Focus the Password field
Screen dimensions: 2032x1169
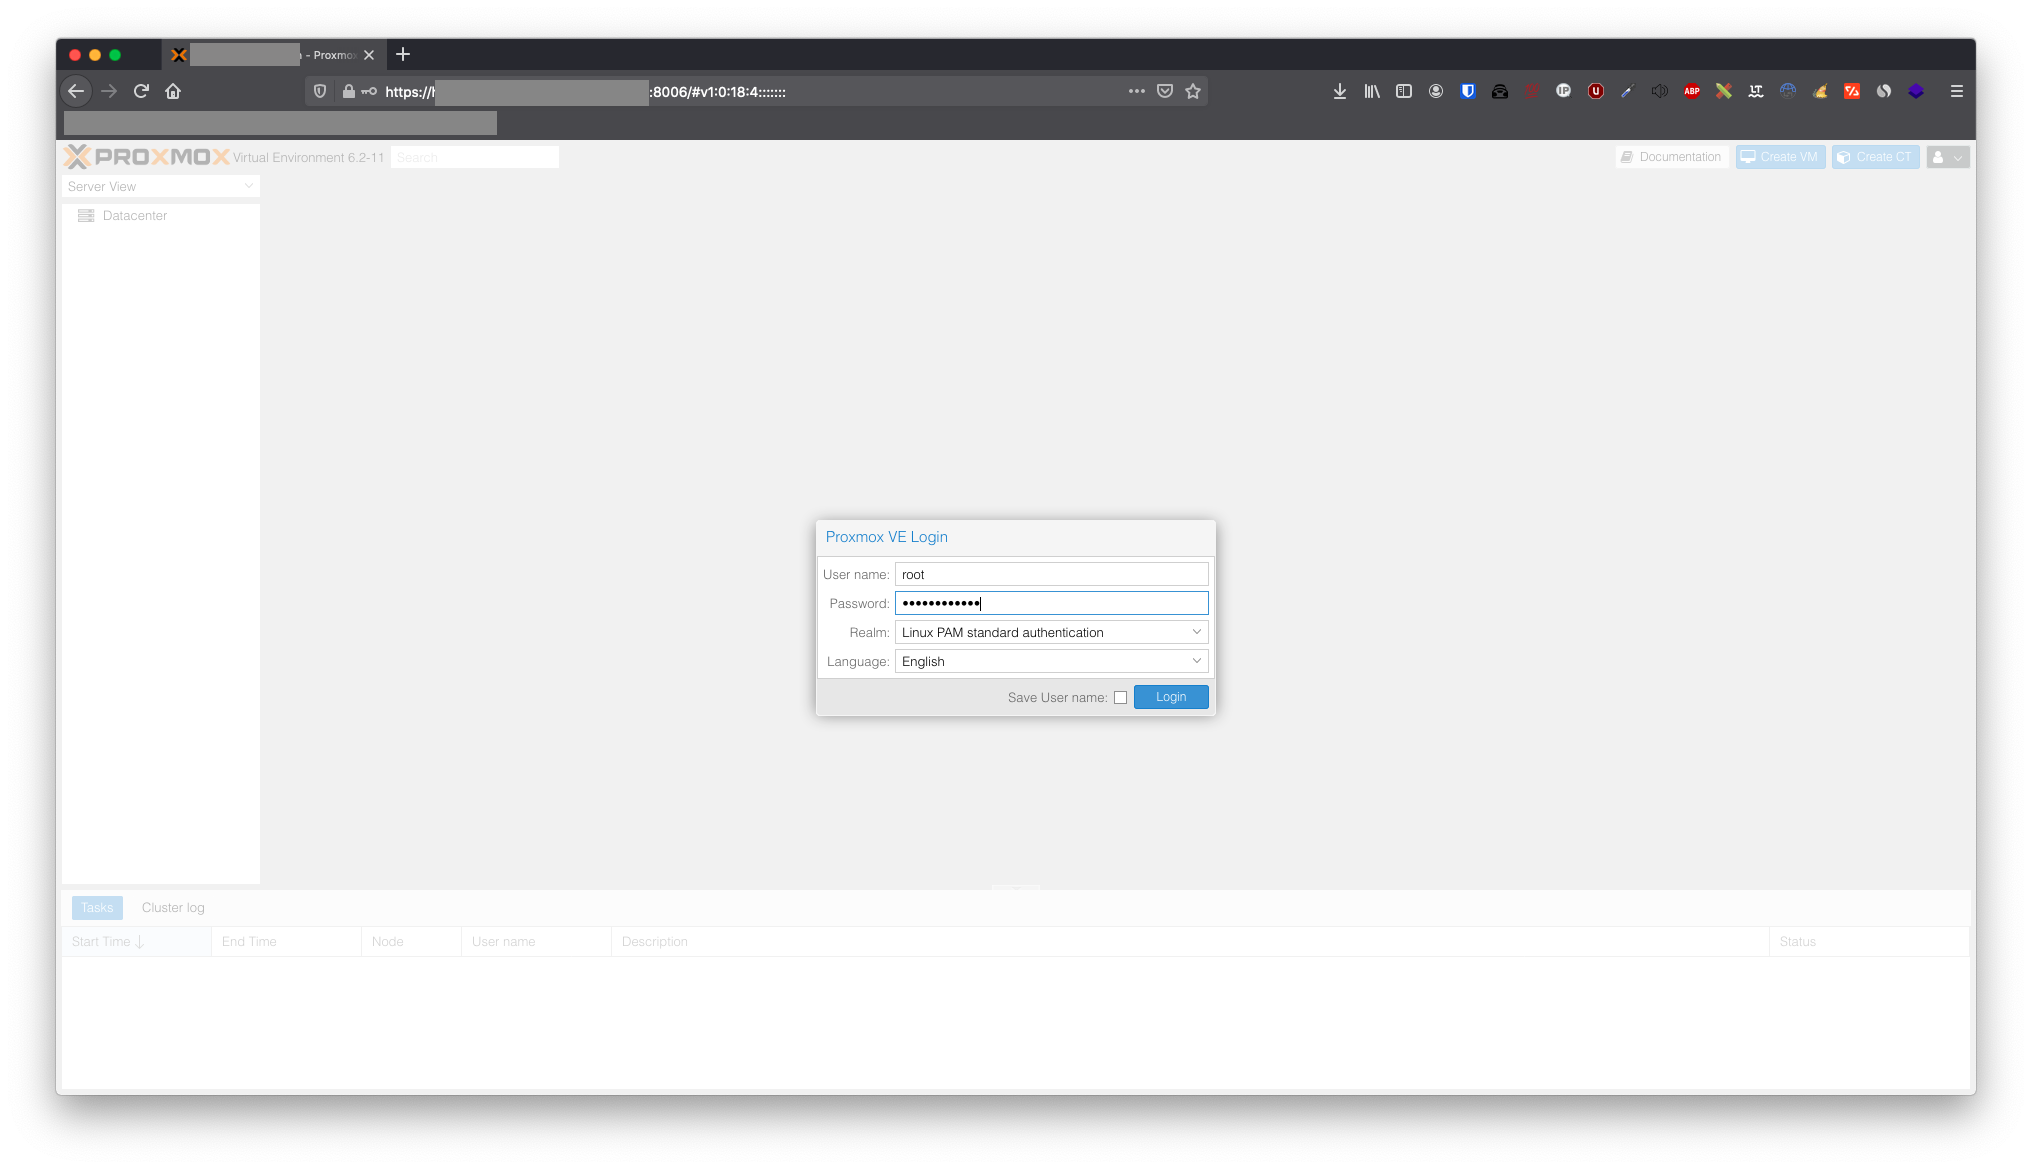[1051, 603]
